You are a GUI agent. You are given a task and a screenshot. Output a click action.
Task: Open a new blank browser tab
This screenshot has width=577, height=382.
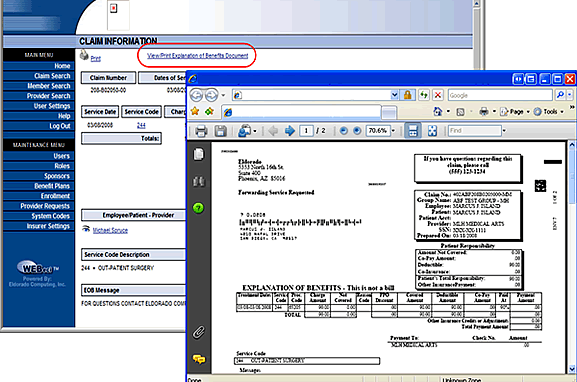pos(389,112)
